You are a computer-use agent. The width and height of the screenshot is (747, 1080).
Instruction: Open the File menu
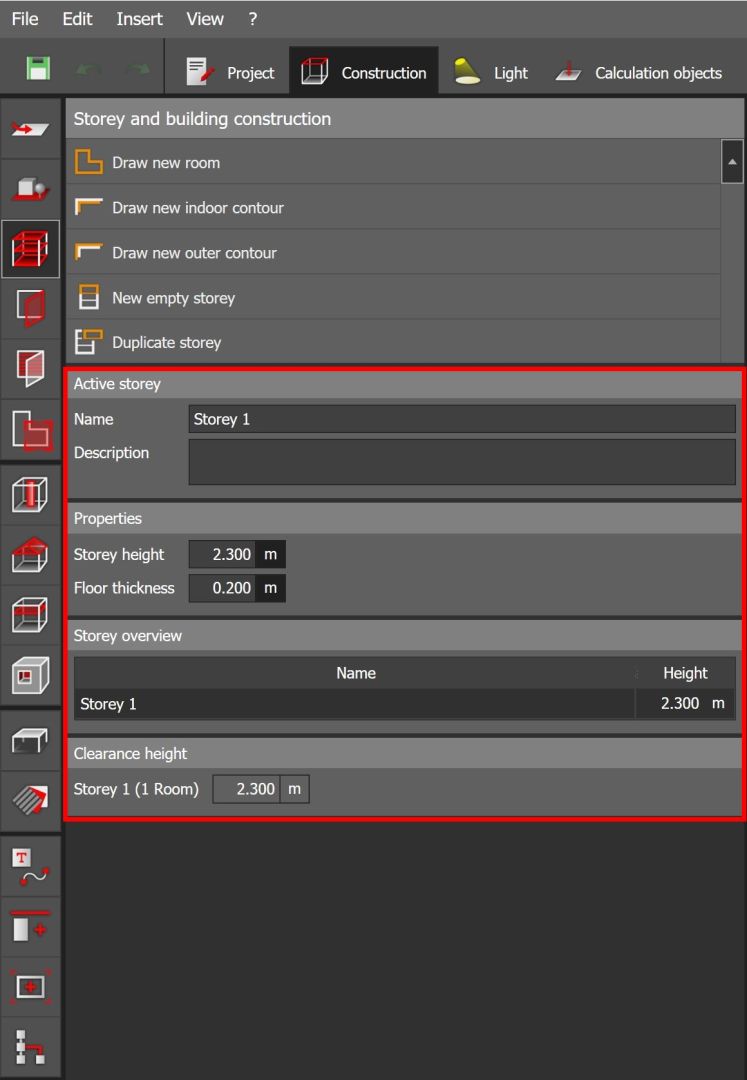coord(25,19)
